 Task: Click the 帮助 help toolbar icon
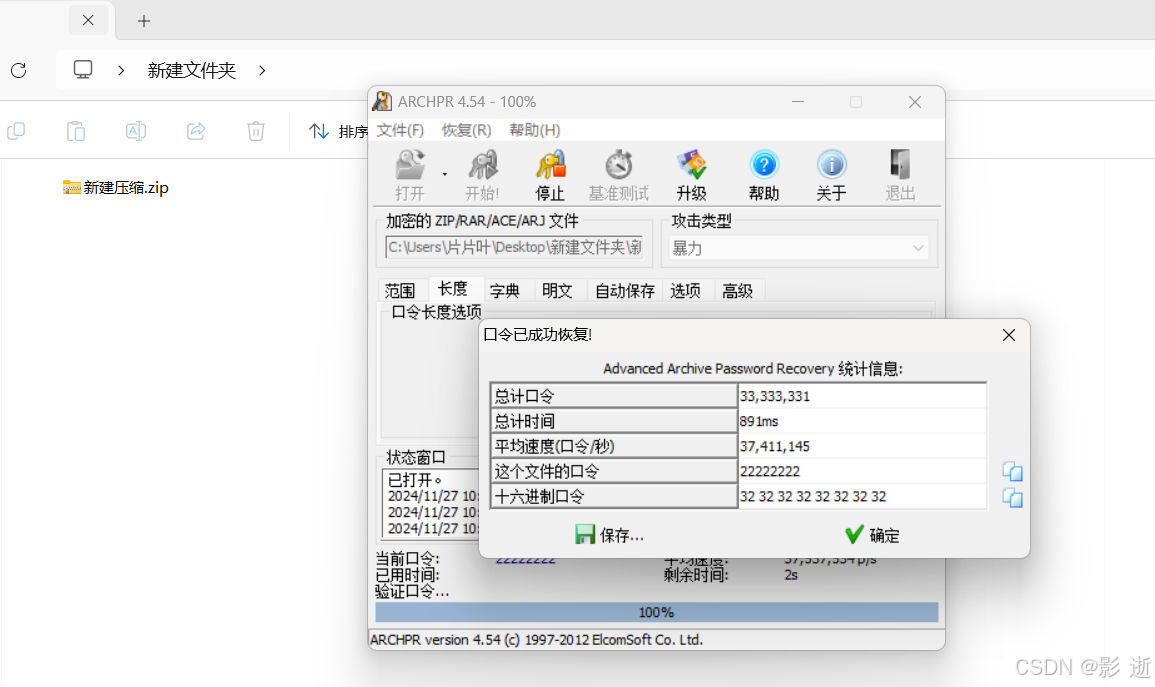764,175
